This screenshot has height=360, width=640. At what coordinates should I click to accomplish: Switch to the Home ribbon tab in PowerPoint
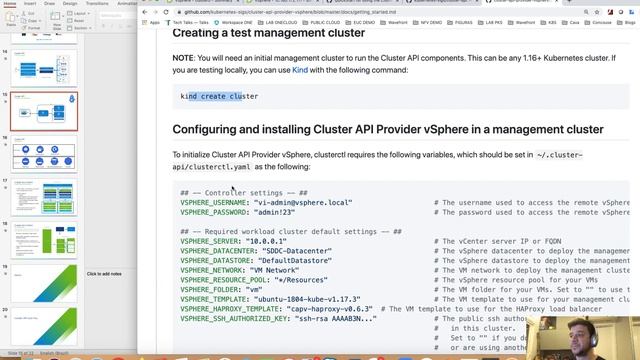[9, 4]
